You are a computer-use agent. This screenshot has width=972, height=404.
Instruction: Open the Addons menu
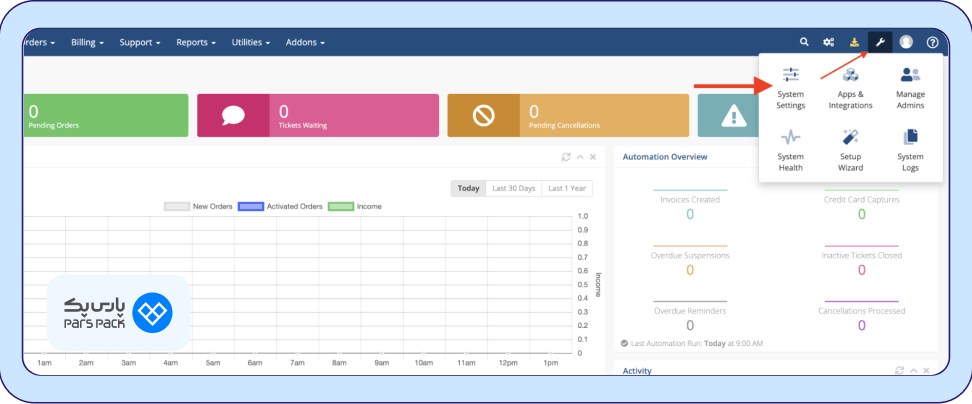pyautogui.click(x=305, y=43)
